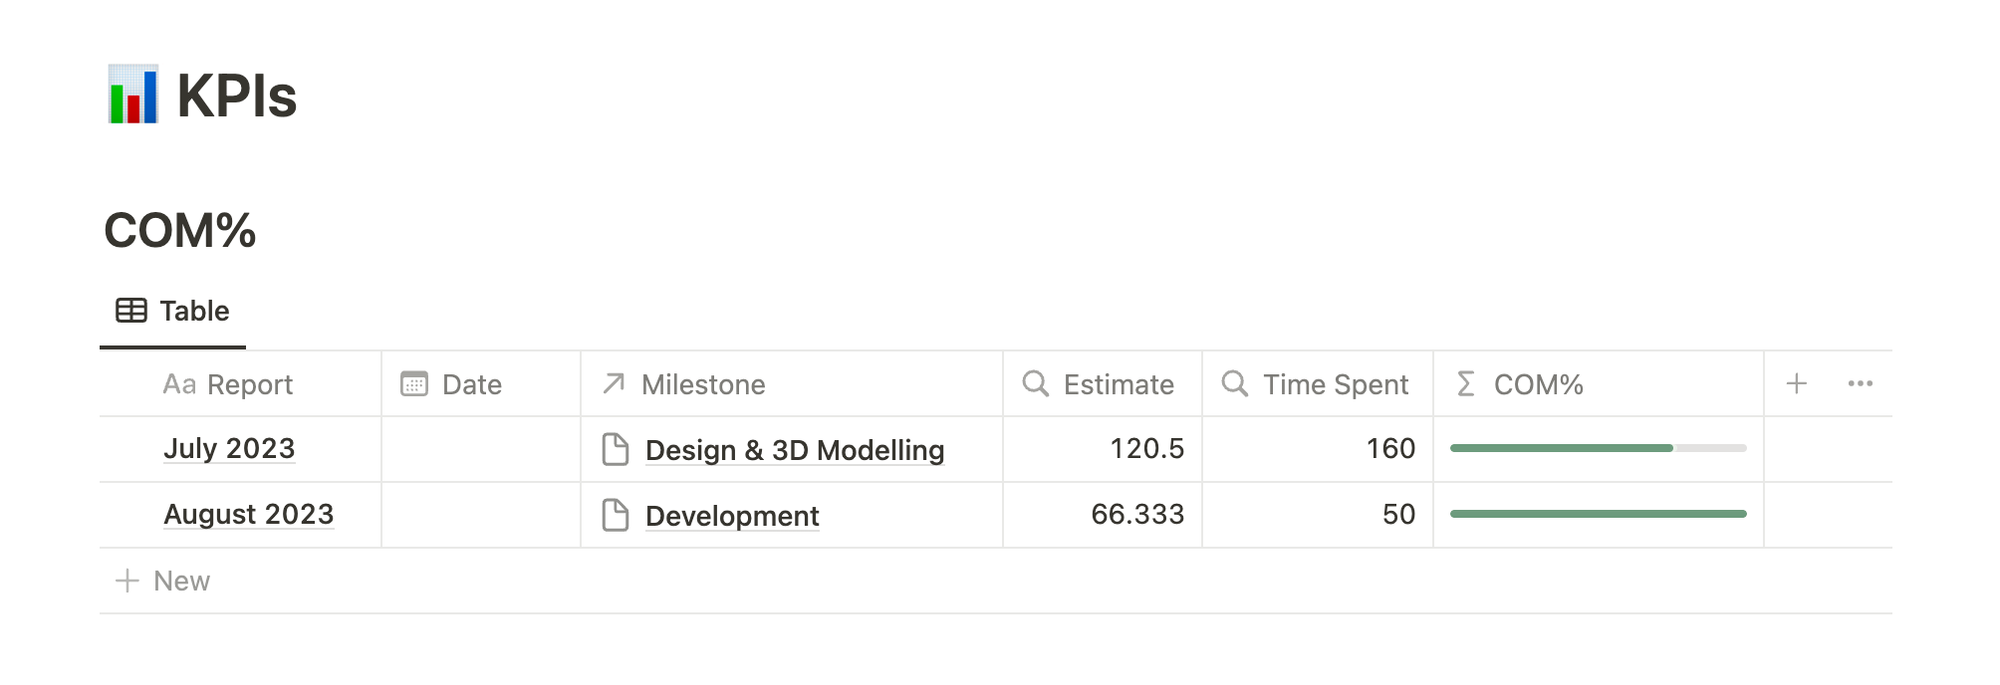Open the Milestone column header menu

pyautogui.click(x=703, y=385)
